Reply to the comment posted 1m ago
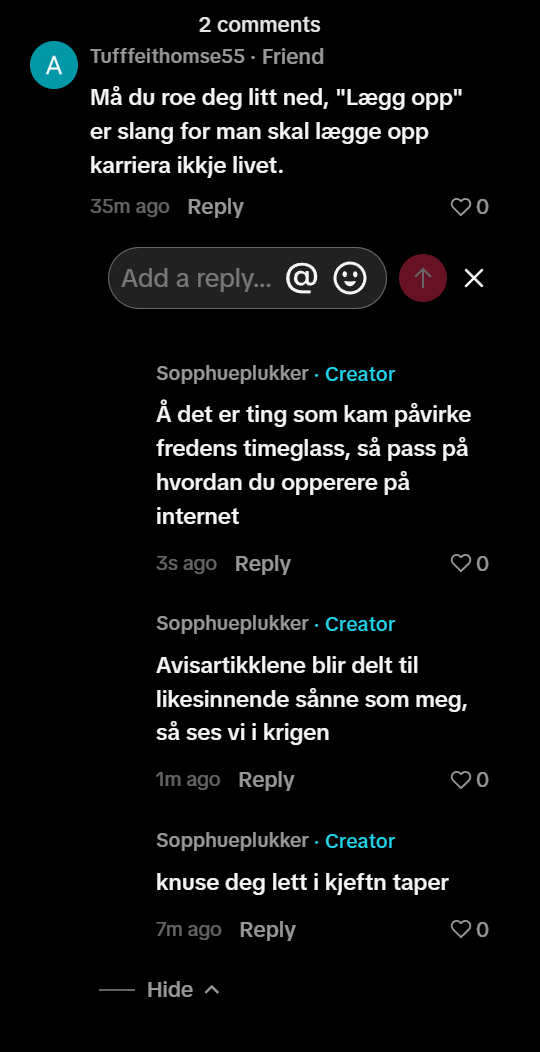Image resolution: width=540 pixels, height=1052 pixels. (x=266, y=780)
